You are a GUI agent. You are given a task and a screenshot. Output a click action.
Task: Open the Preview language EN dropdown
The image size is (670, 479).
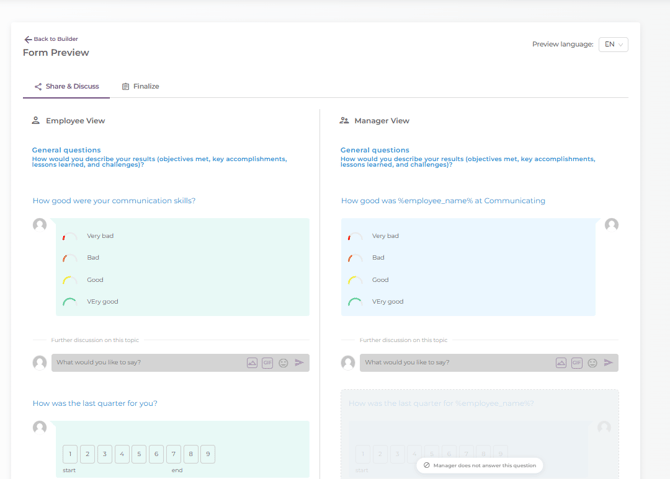(613, 44)
